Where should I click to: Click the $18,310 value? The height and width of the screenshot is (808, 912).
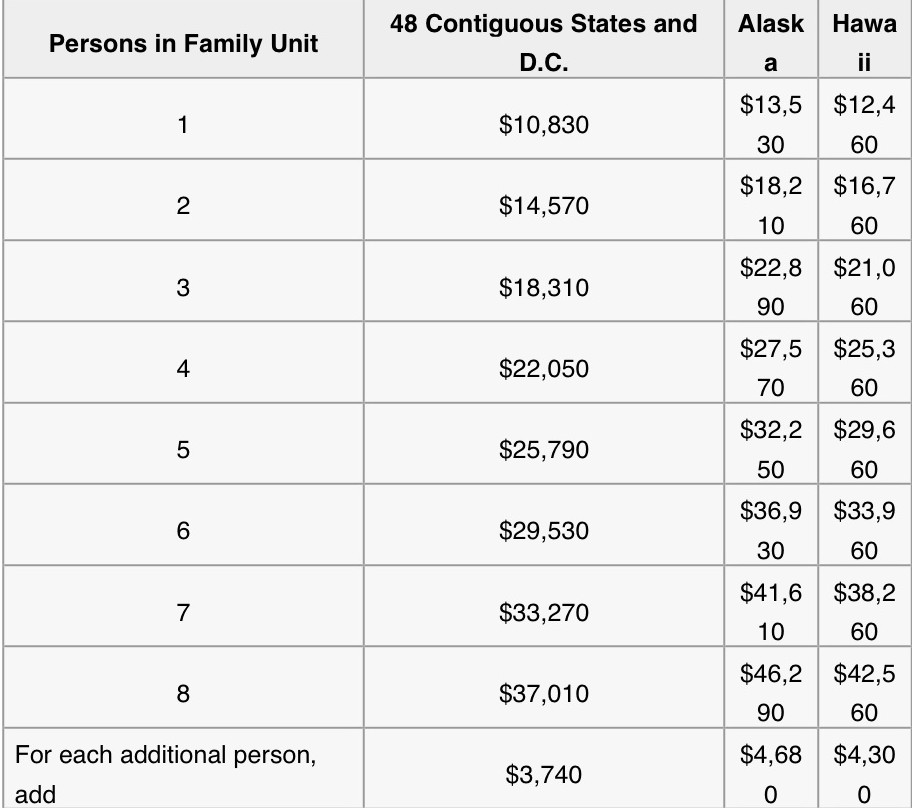click(x=544, y=288)
